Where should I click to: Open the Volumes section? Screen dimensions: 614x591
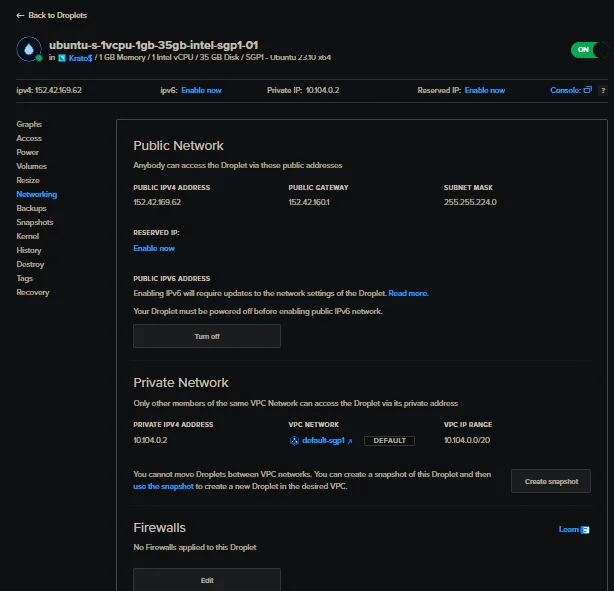(x=32, y=166)
